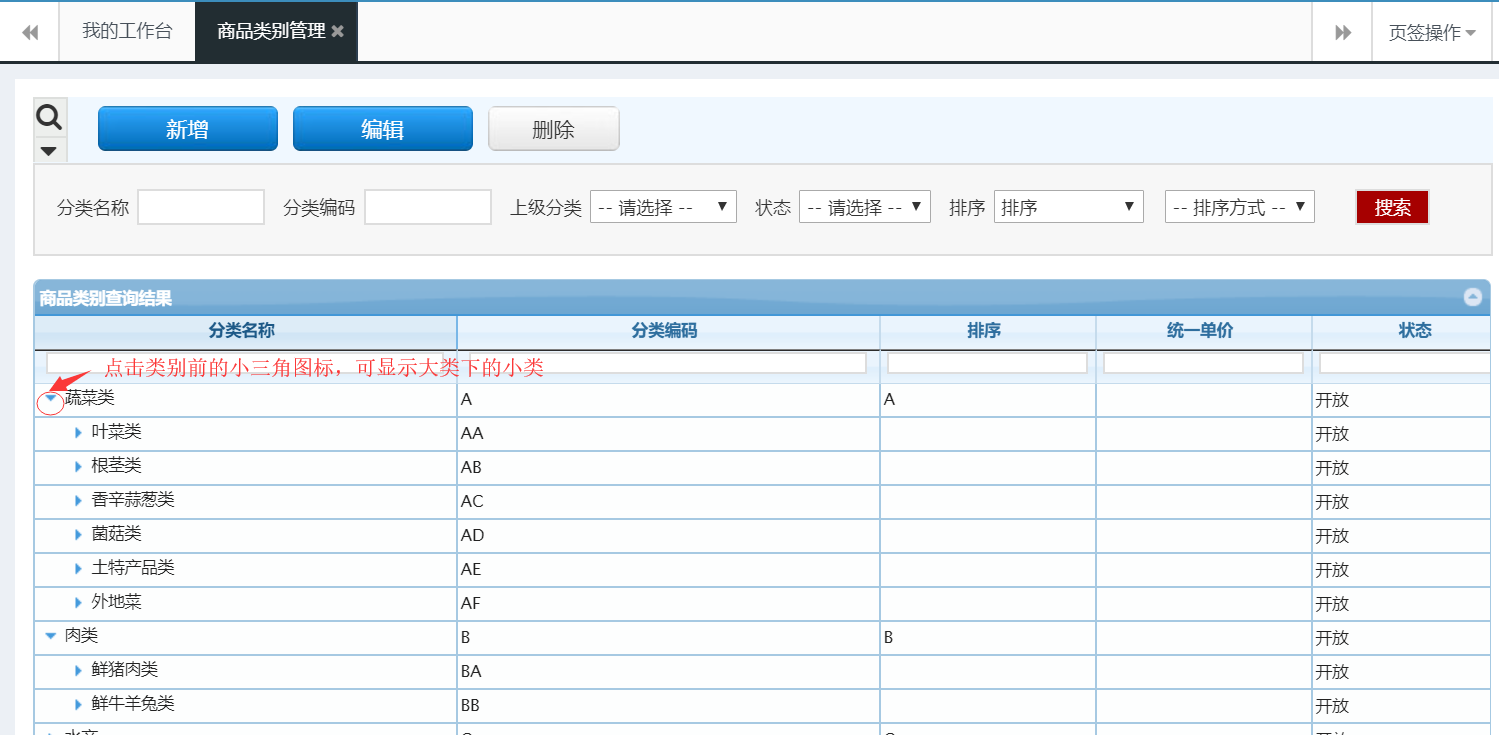This screenshot has width=1499, height=735.
Task: Select the 肉类 row name
Action: [x=82, y=636]
